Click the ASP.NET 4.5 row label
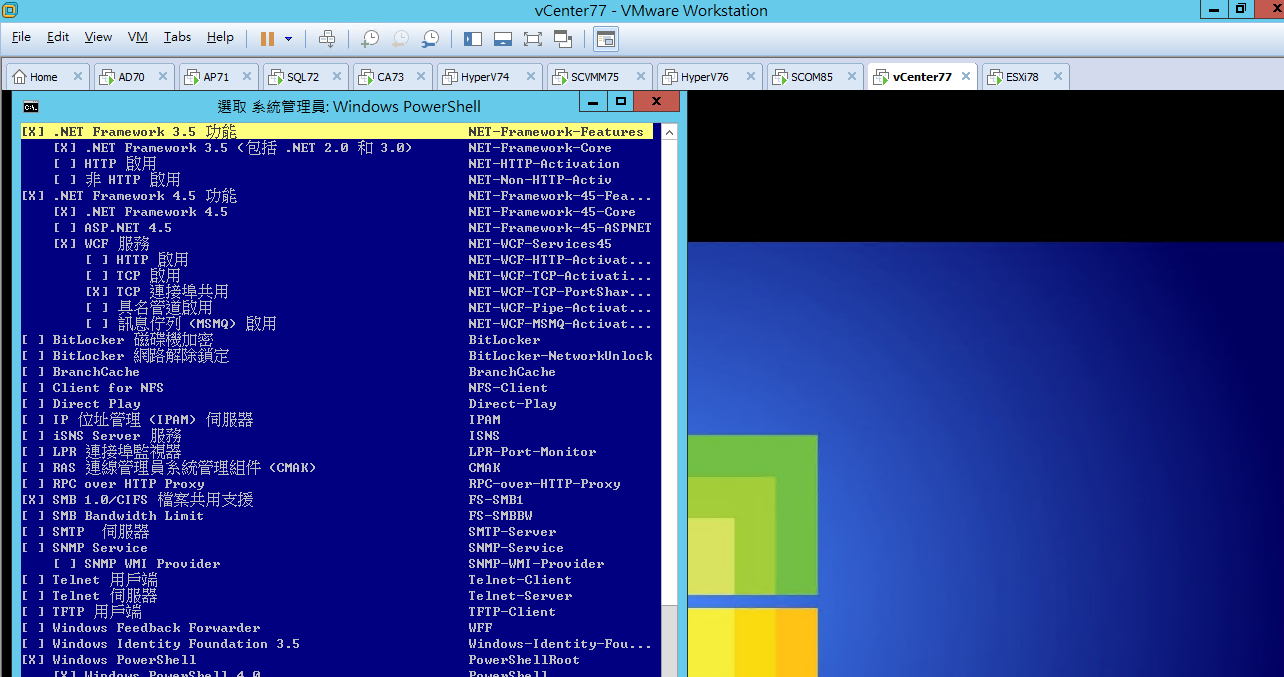The height and width of the screenshot is (677, 1284). [x=128, y=228]
